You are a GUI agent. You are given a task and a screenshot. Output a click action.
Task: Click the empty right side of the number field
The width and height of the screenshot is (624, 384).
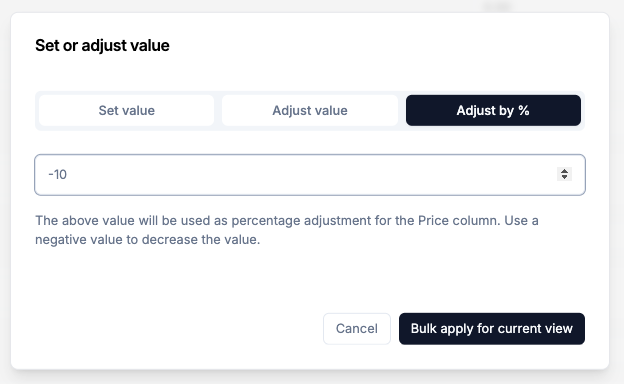coord(358,175)
